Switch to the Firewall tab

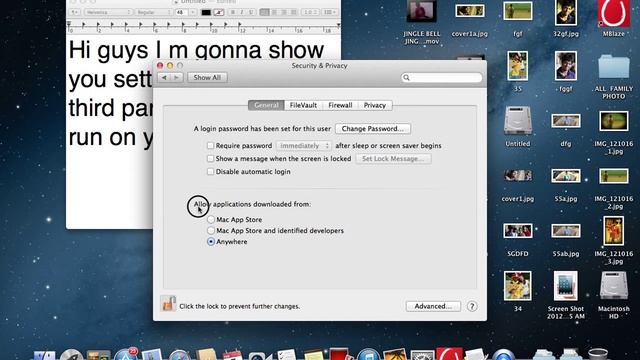tap(340, 105)
